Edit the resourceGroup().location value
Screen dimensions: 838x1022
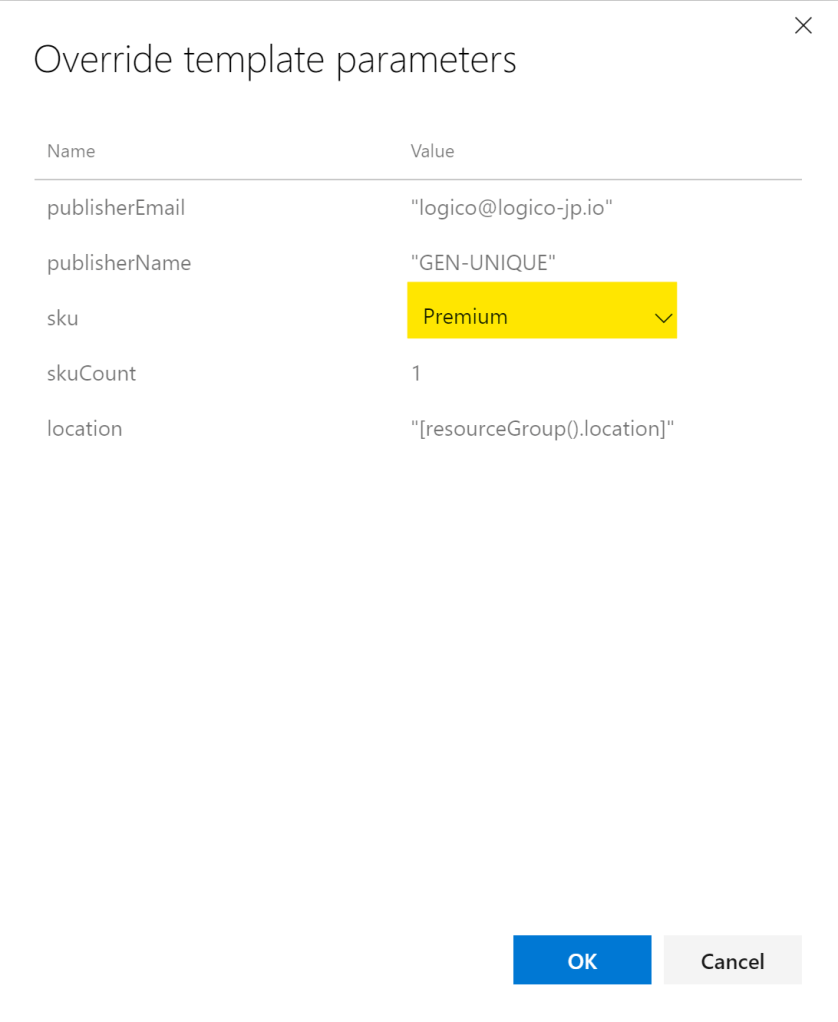click(x=542, y=428)
